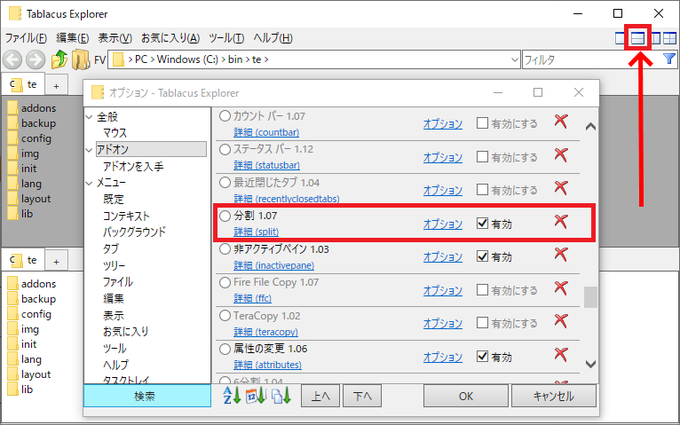Remove the Fire File Copy addon with red X
Viewport: 680px width, 425px height.
561,288
